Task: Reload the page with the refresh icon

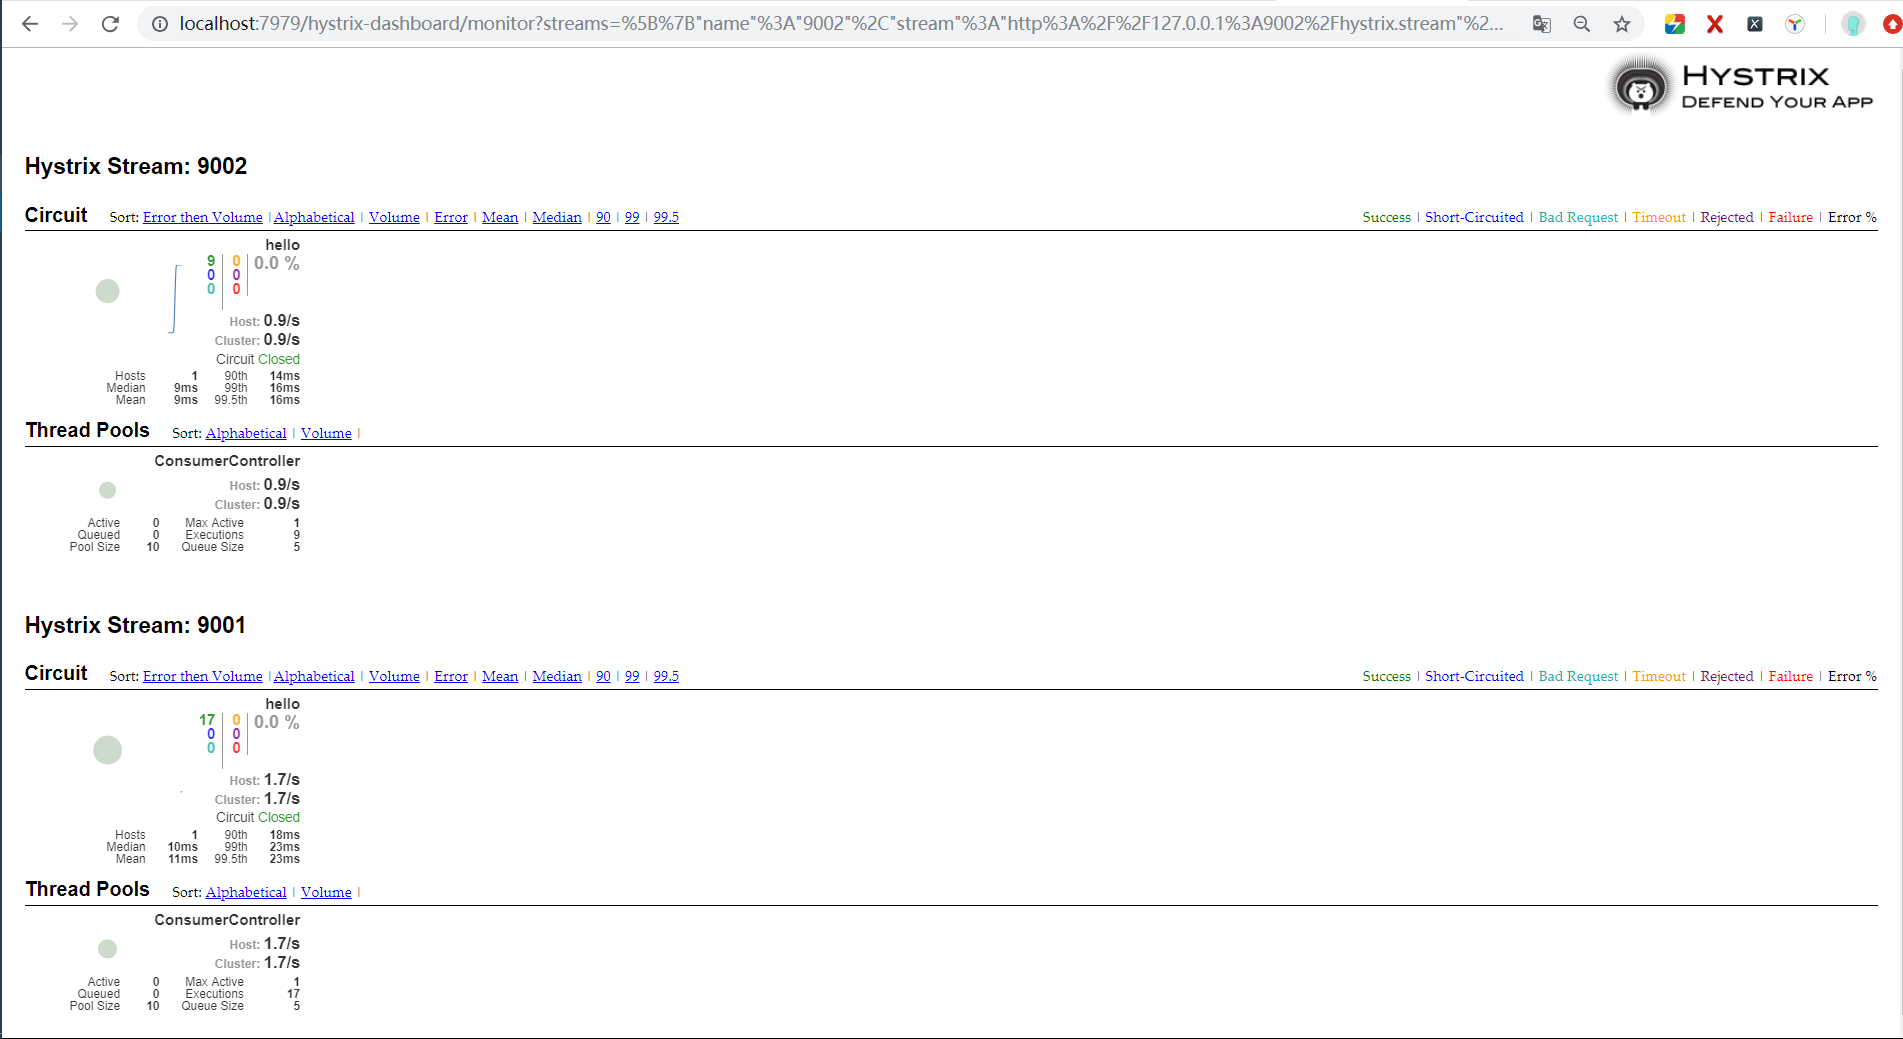Action: click(110, 24)
